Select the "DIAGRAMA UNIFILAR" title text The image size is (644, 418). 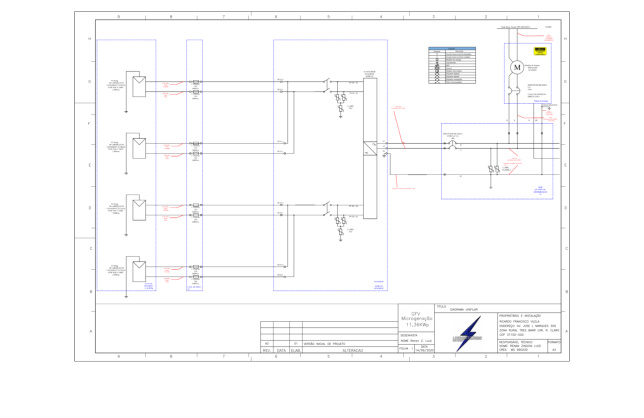coord(464,309)
